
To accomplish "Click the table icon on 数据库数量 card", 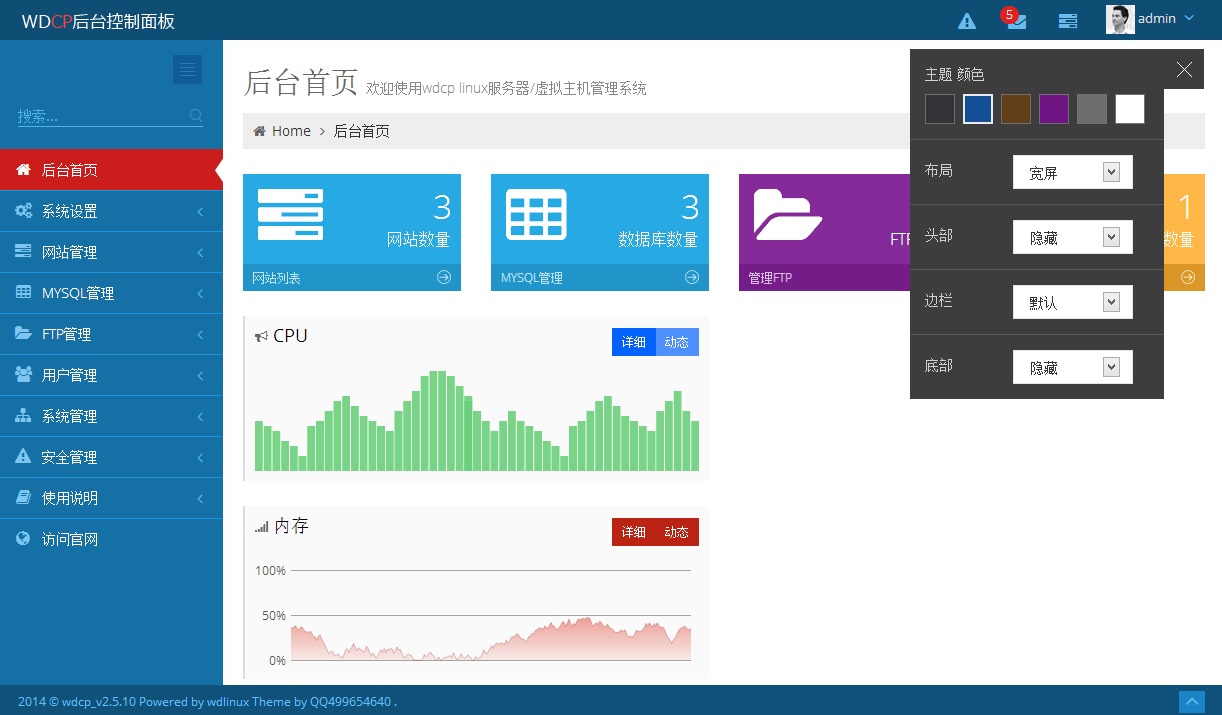I will 536,214.
